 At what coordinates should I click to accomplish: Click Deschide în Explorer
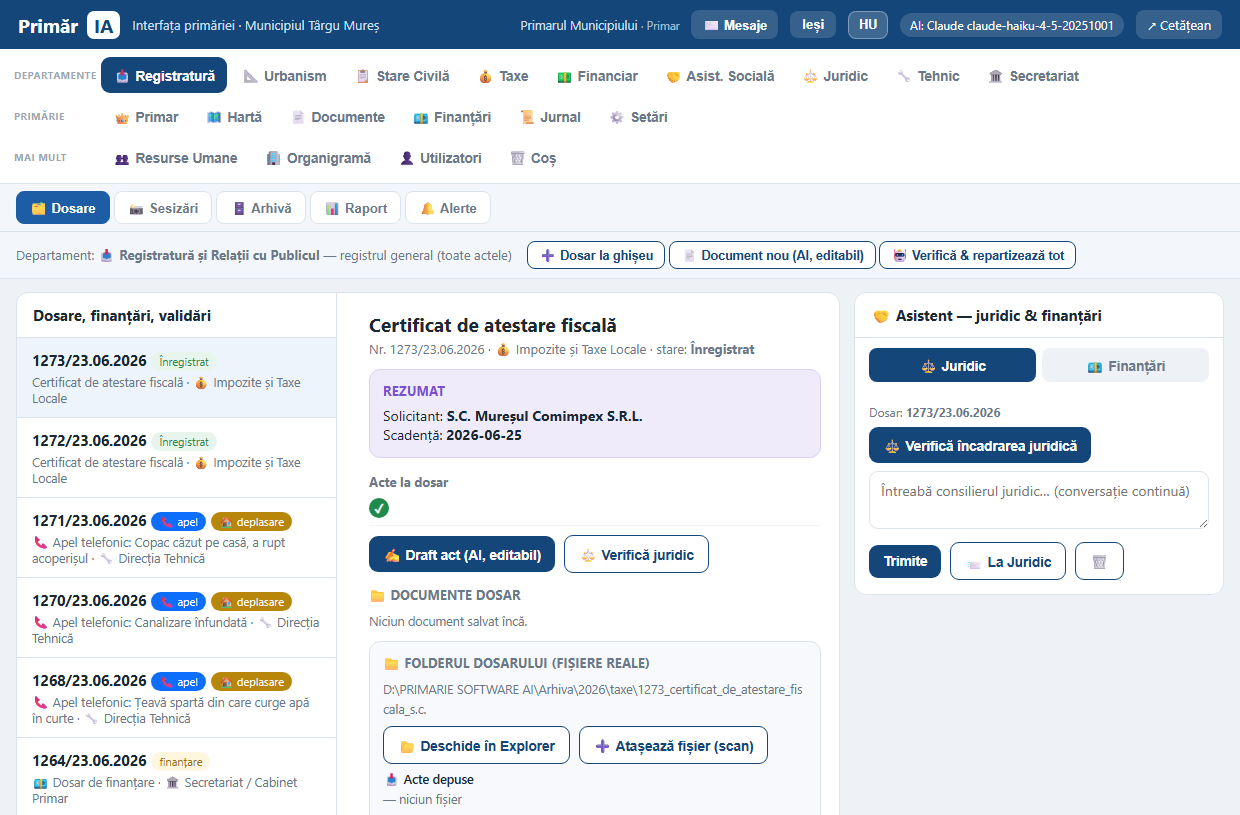[476, 746]
